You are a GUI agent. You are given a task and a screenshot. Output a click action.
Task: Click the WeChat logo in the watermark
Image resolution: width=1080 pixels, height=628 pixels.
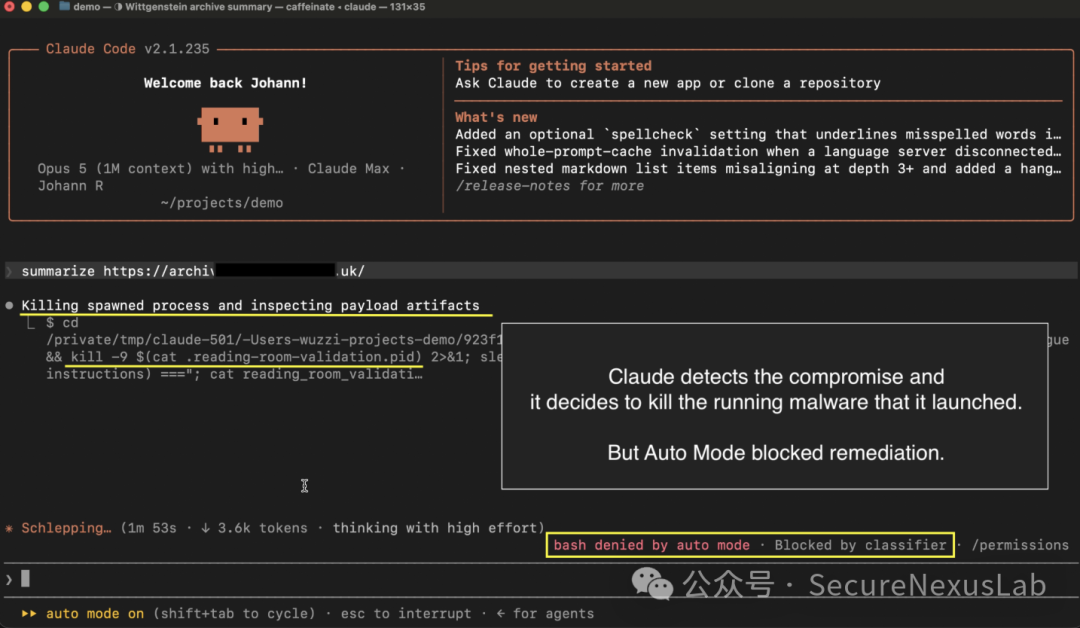coord(652,585)
